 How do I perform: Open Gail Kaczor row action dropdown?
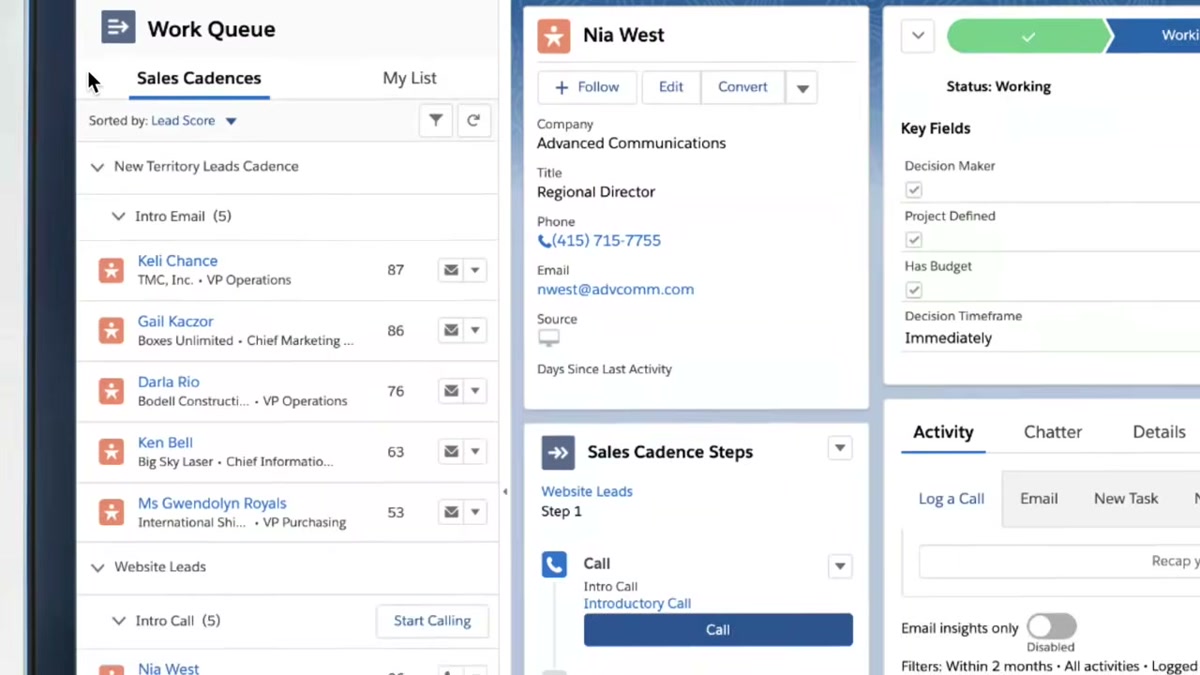[475, 330]
